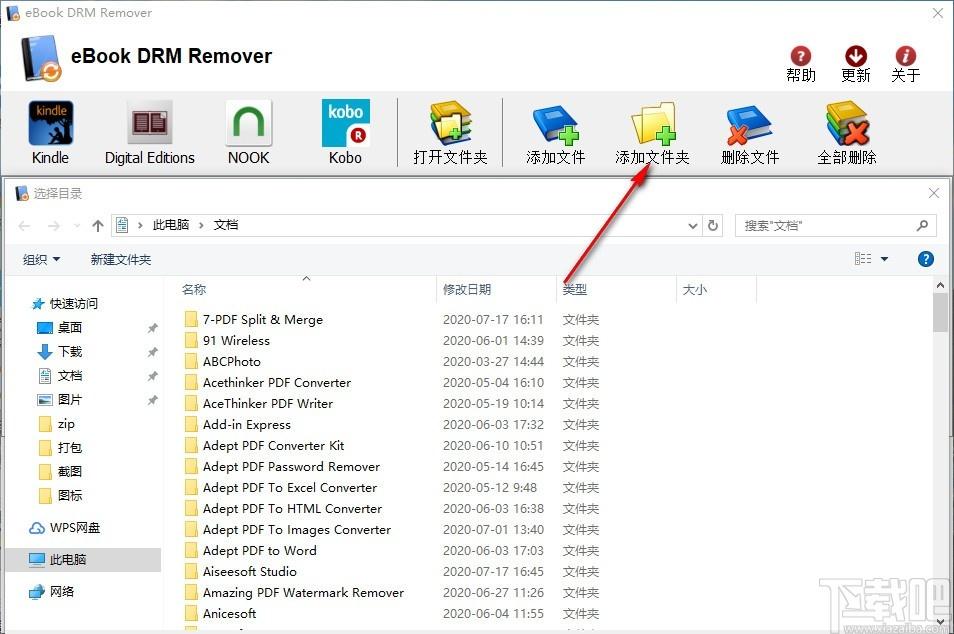Select the 截图 folder in sidebar
The width and height of the screenshot is (954, 634).
click(x=60, y=472)
